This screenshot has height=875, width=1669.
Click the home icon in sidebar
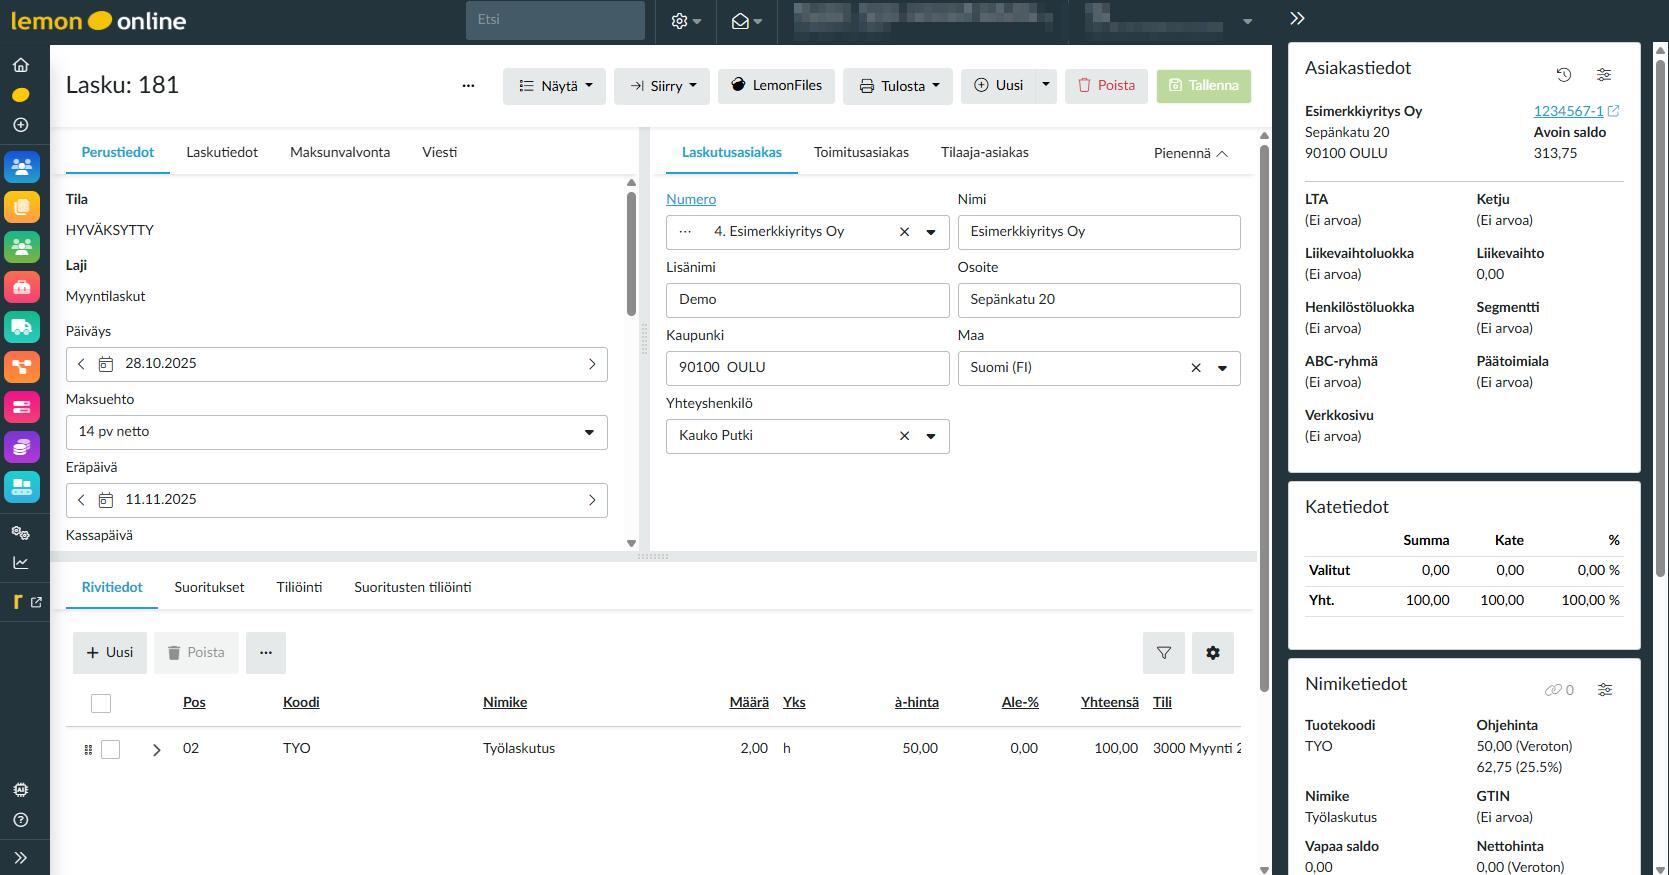point(21,65)
